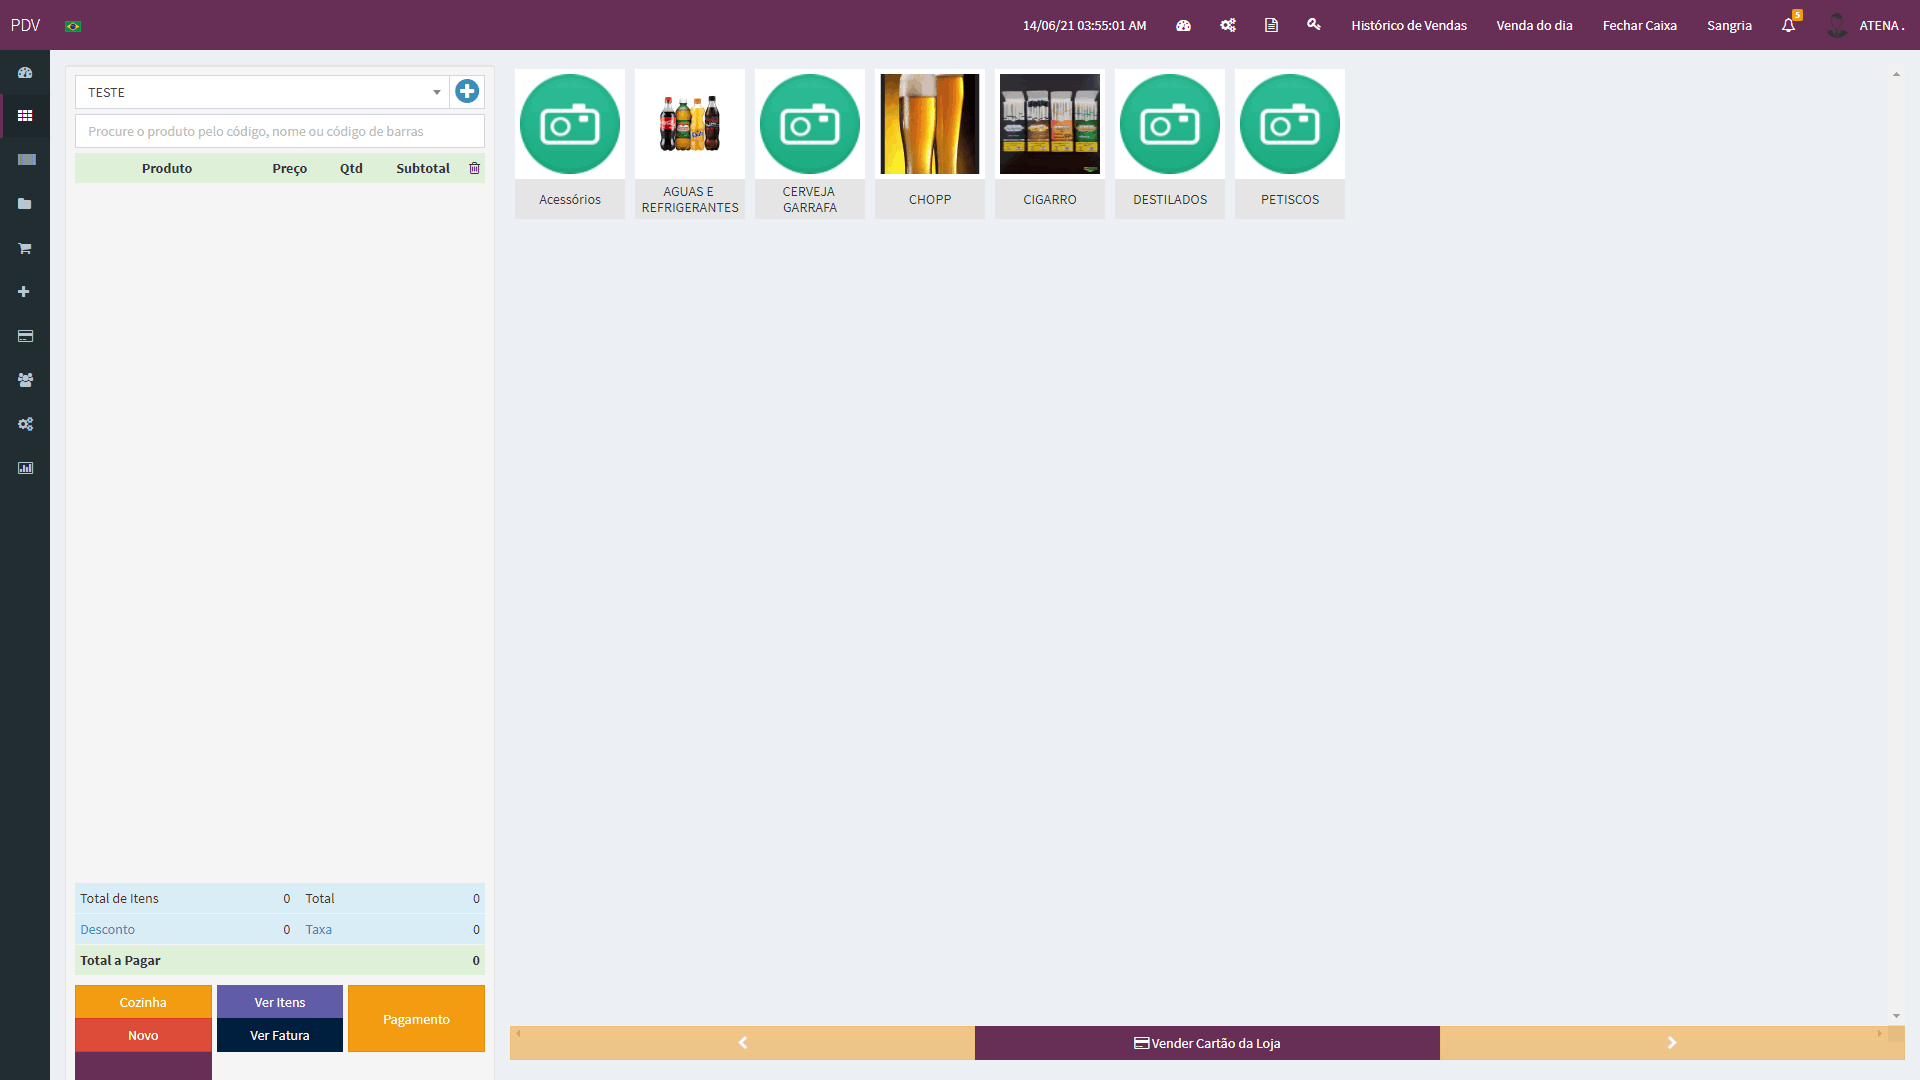Viewport: 1920px width, 1080px height.
Task: Click Vender Cartão da Loja button
Action: click(1207, 1043)
